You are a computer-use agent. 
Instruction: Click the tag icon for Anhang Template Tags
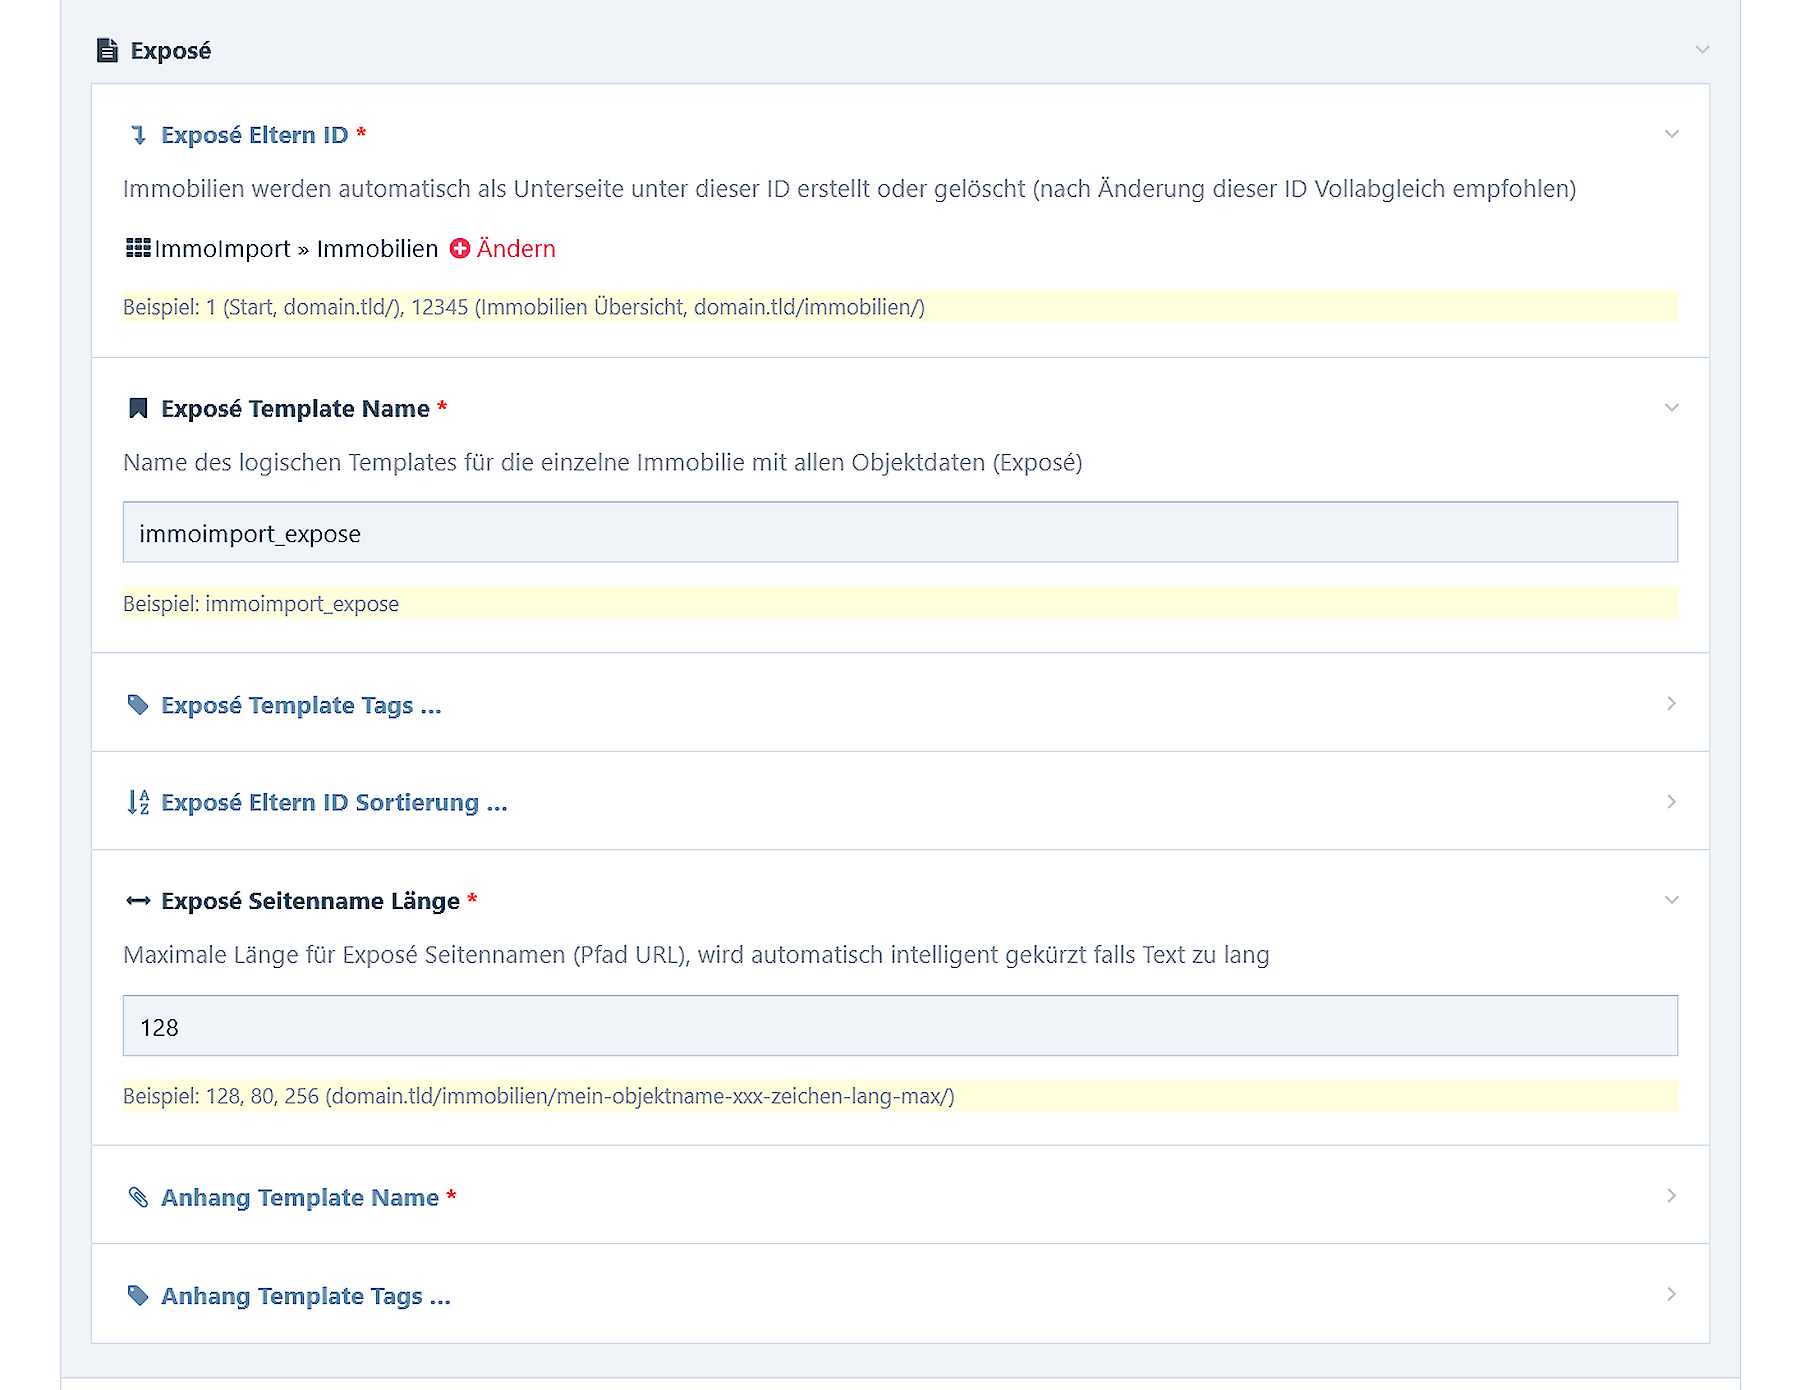(138, 1295)
